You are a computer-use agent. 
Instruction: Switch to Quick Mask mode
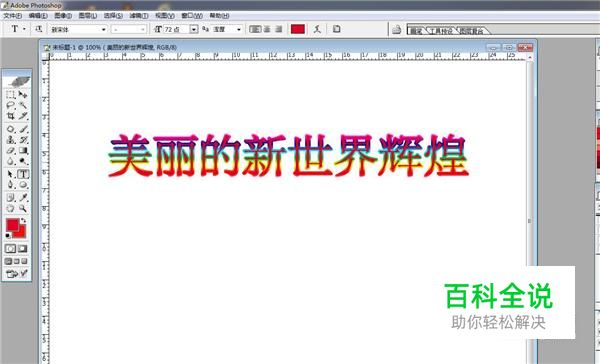tap(23, 249)
